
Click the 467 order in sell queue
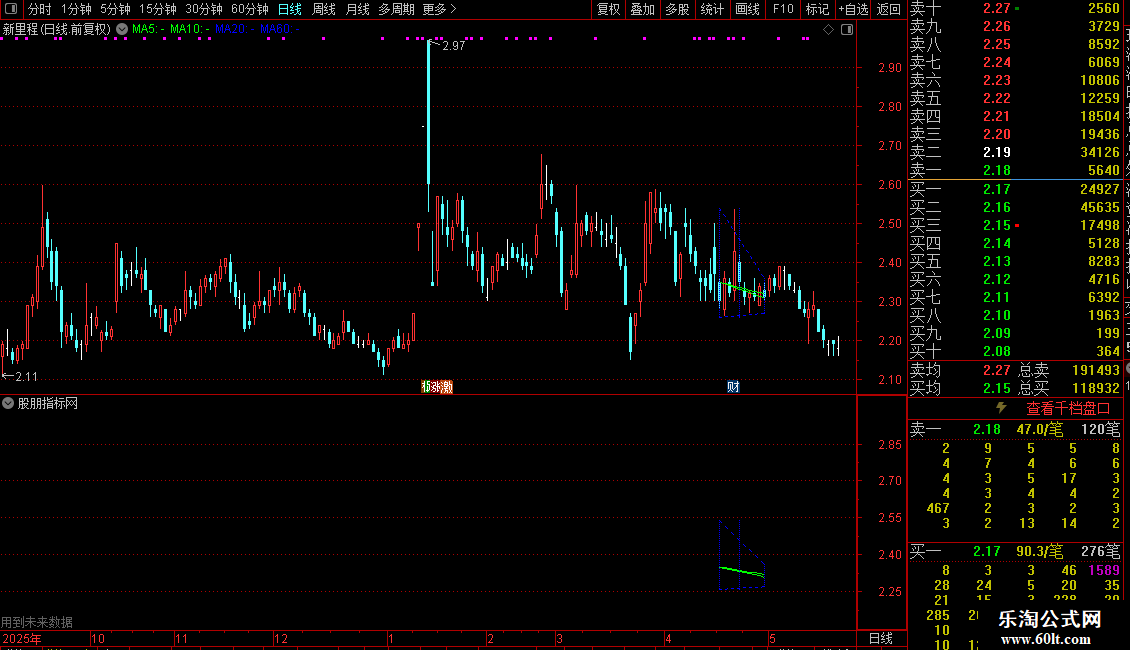tap(938, 508)
